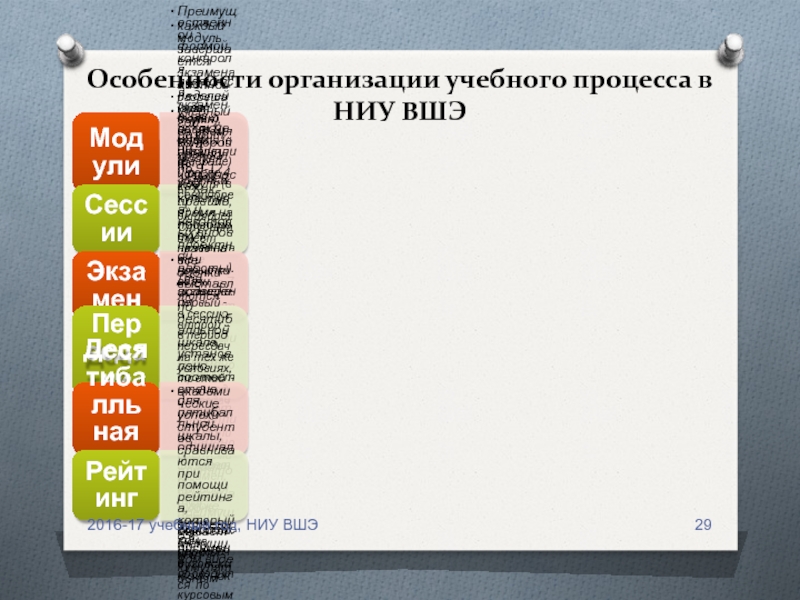Click the orange Экзамен block
The image size is (800, 600).
click(116, 280)
